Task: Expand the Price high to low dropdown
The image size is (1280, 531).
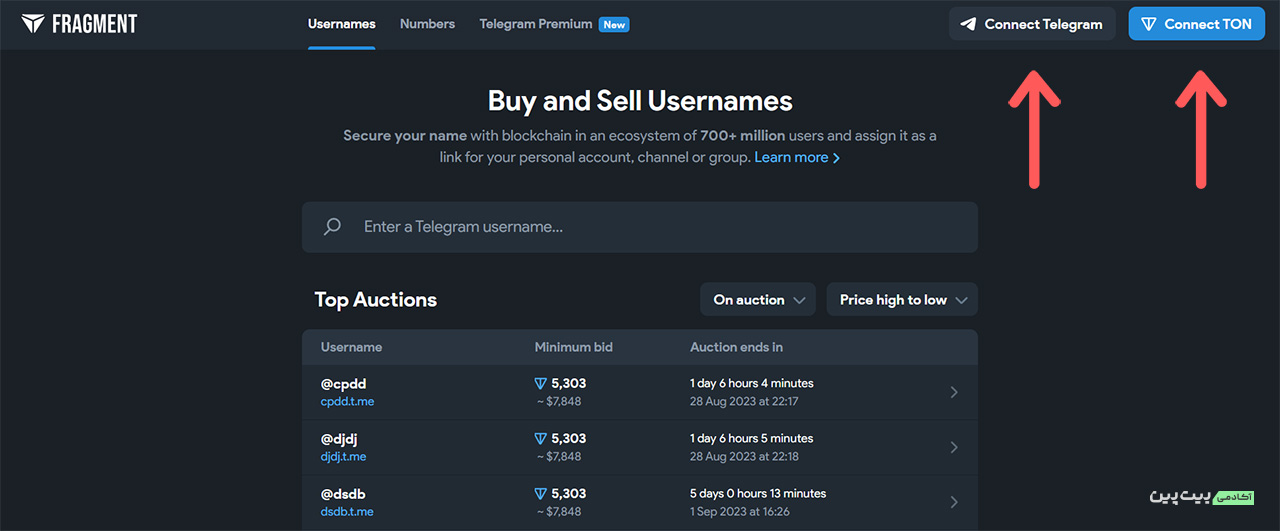Action: click(902, 300)
